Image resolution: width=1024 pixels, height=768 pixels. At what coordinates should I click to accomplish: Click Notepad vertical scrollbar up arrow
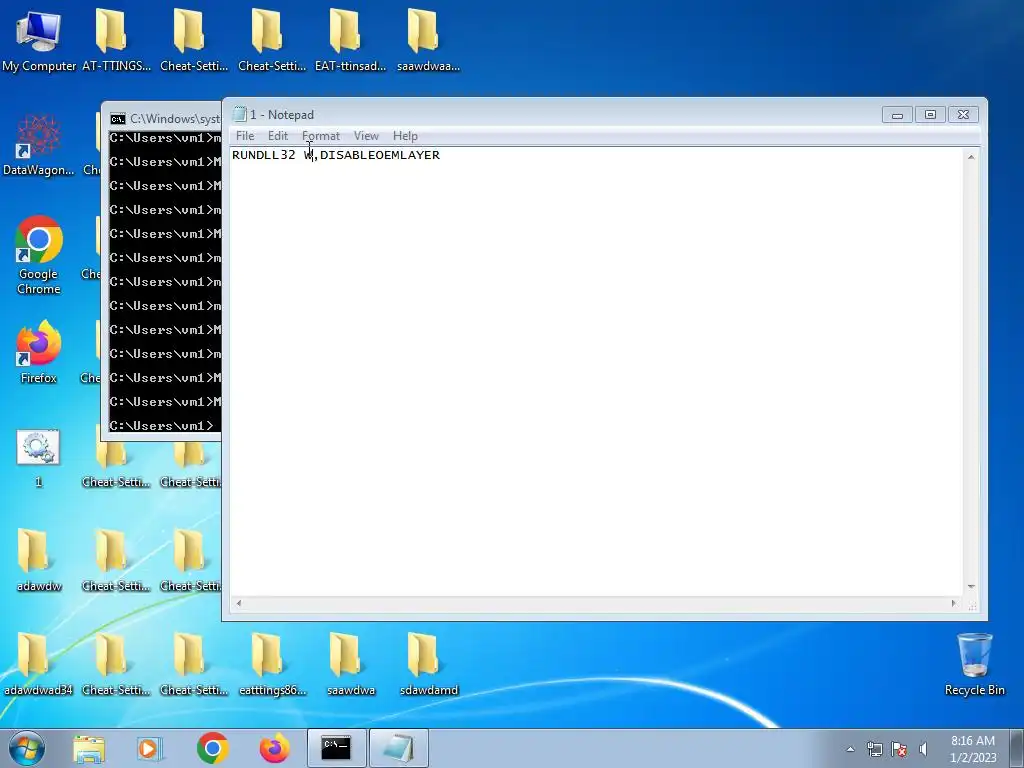[971, 157]
